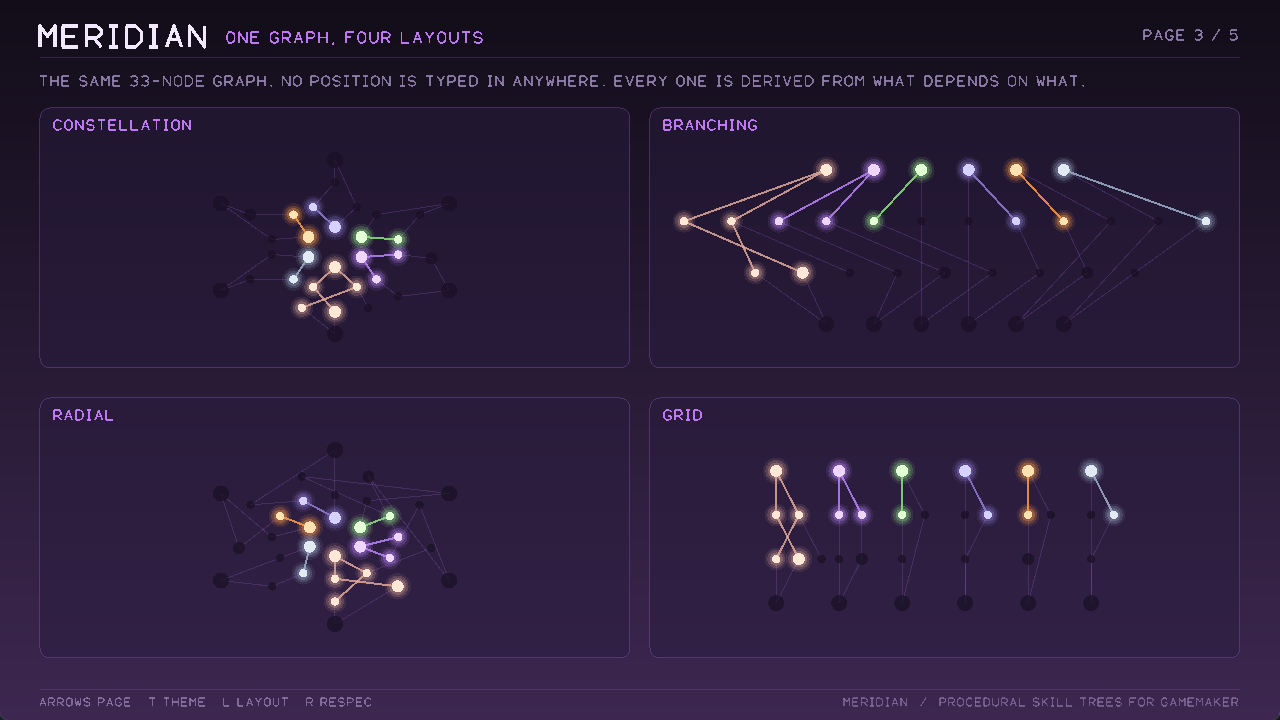
Task: Select the Radial layout panel label
Action: (83, 415)
